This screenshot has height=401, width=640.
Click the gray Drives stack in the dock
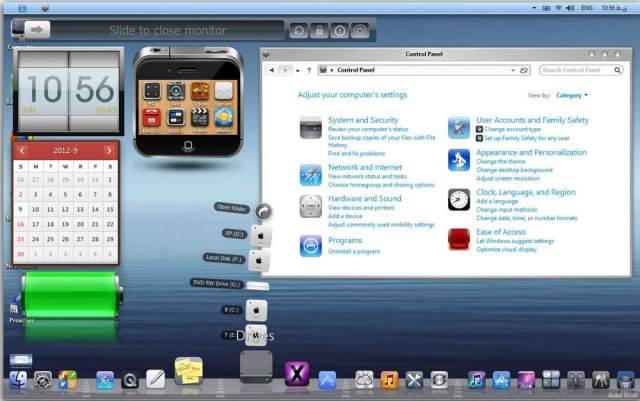coord(256,367)
